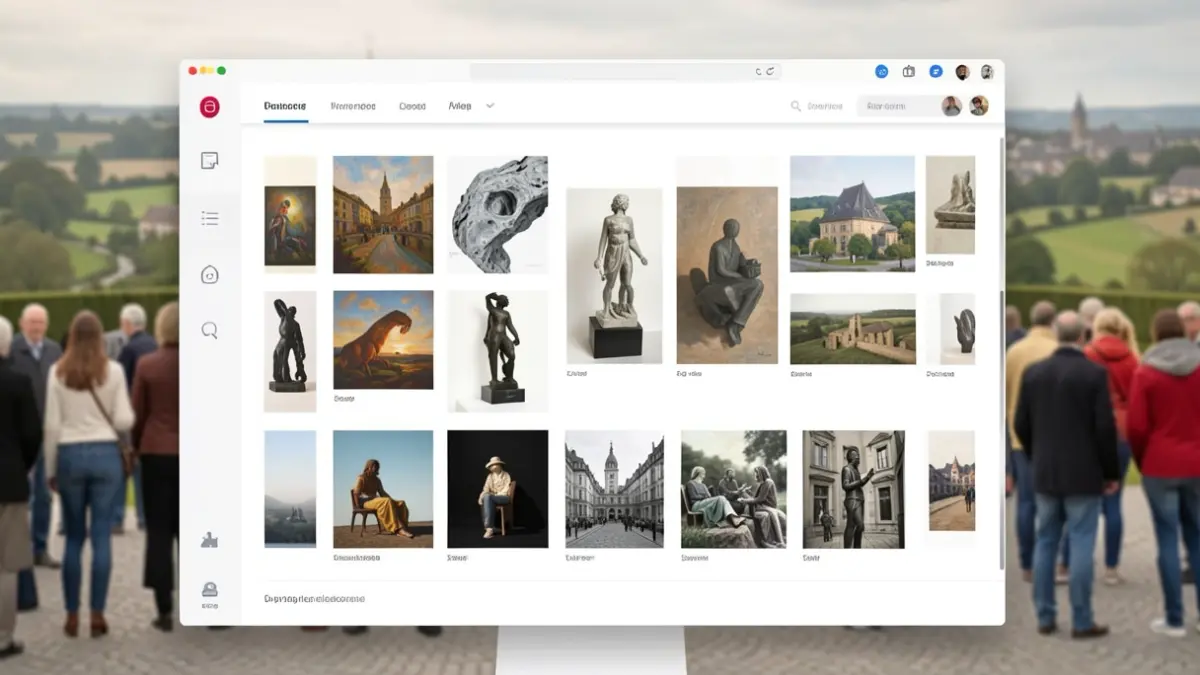Open the town street with church tower painting

pos(383,214)
